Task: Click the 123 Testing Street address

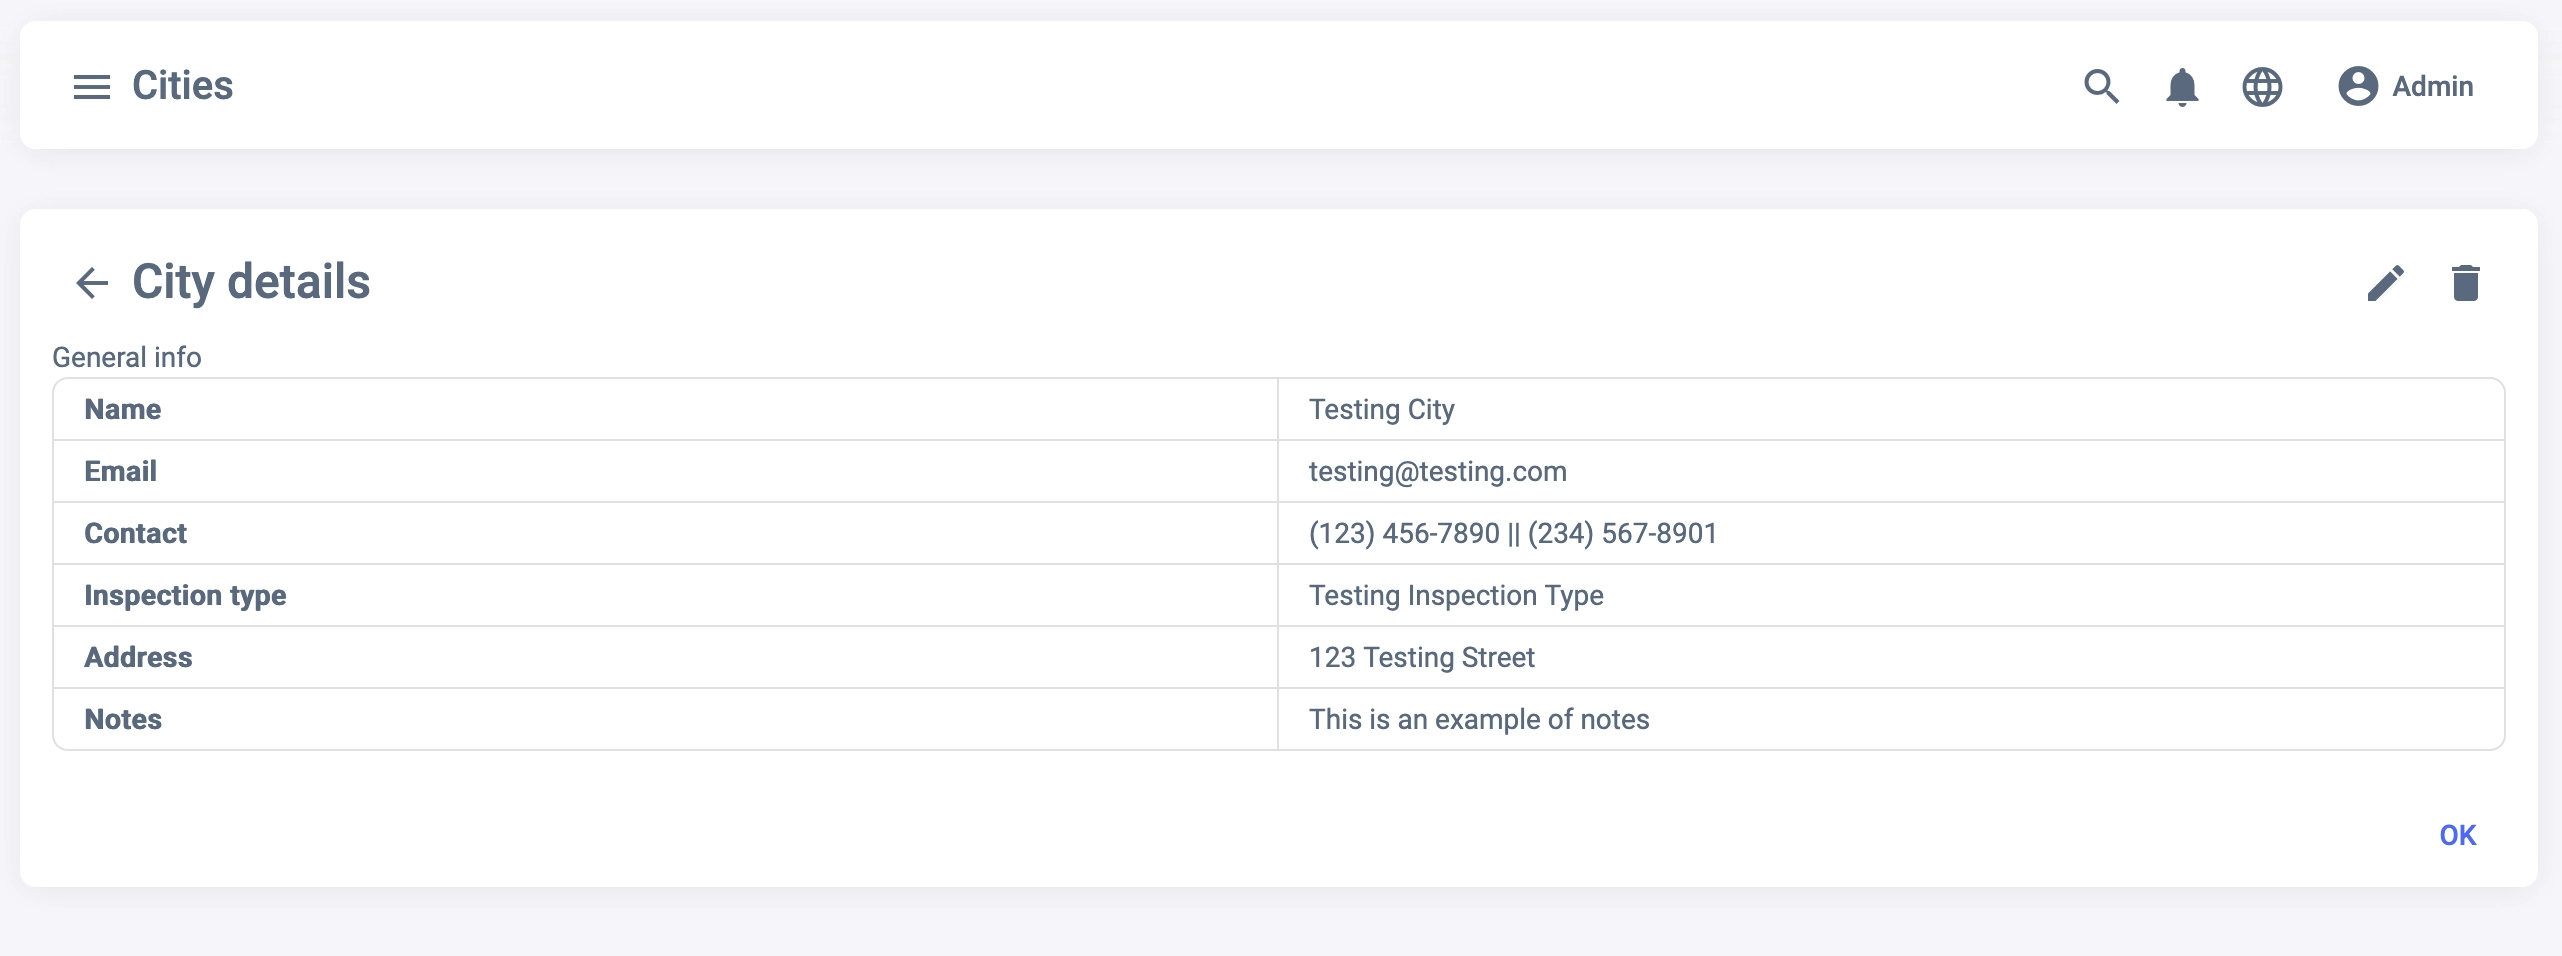Action: [1421, 657]
